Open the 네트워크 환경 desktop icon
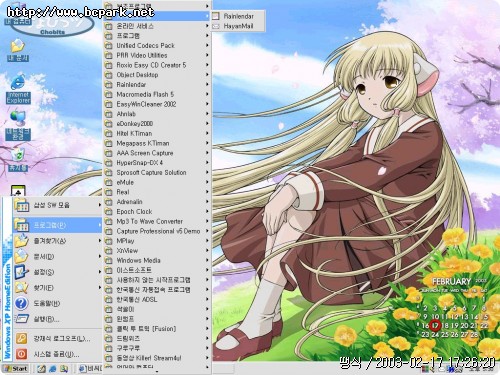The height and width of the screenshot is (375, 500). 18,125
